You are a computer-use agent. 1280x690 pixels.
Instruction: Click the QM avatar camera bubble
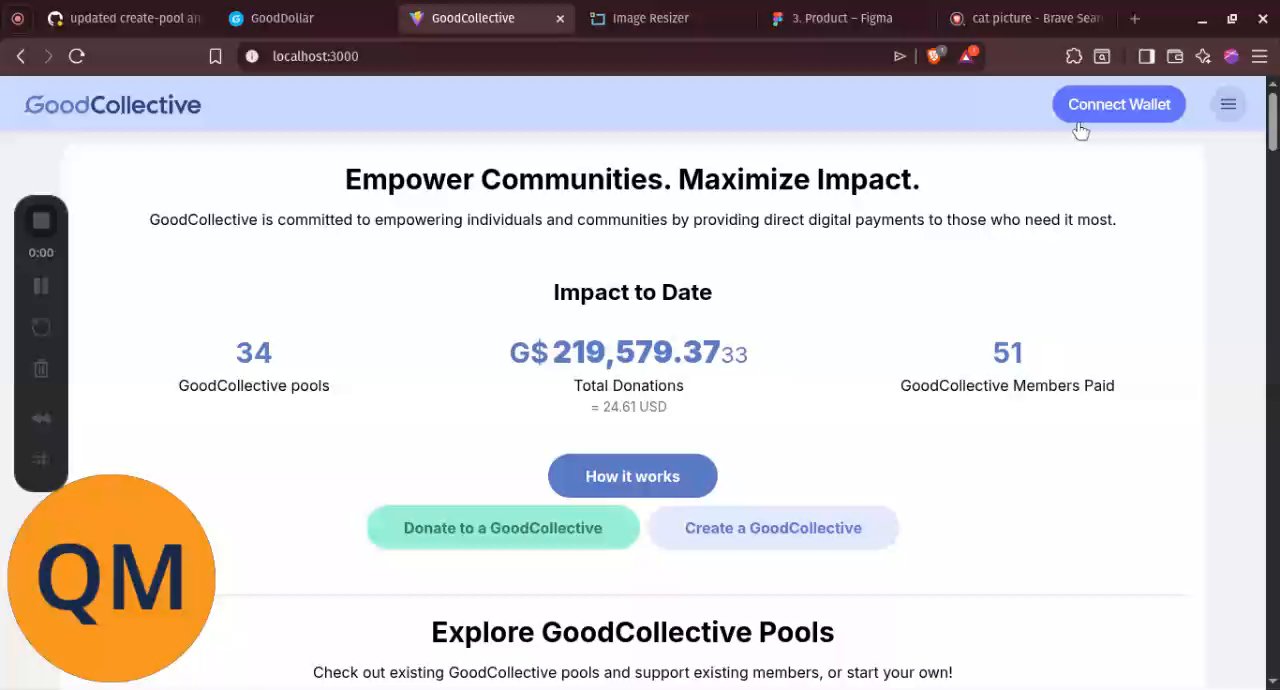[x=111, y=578]
